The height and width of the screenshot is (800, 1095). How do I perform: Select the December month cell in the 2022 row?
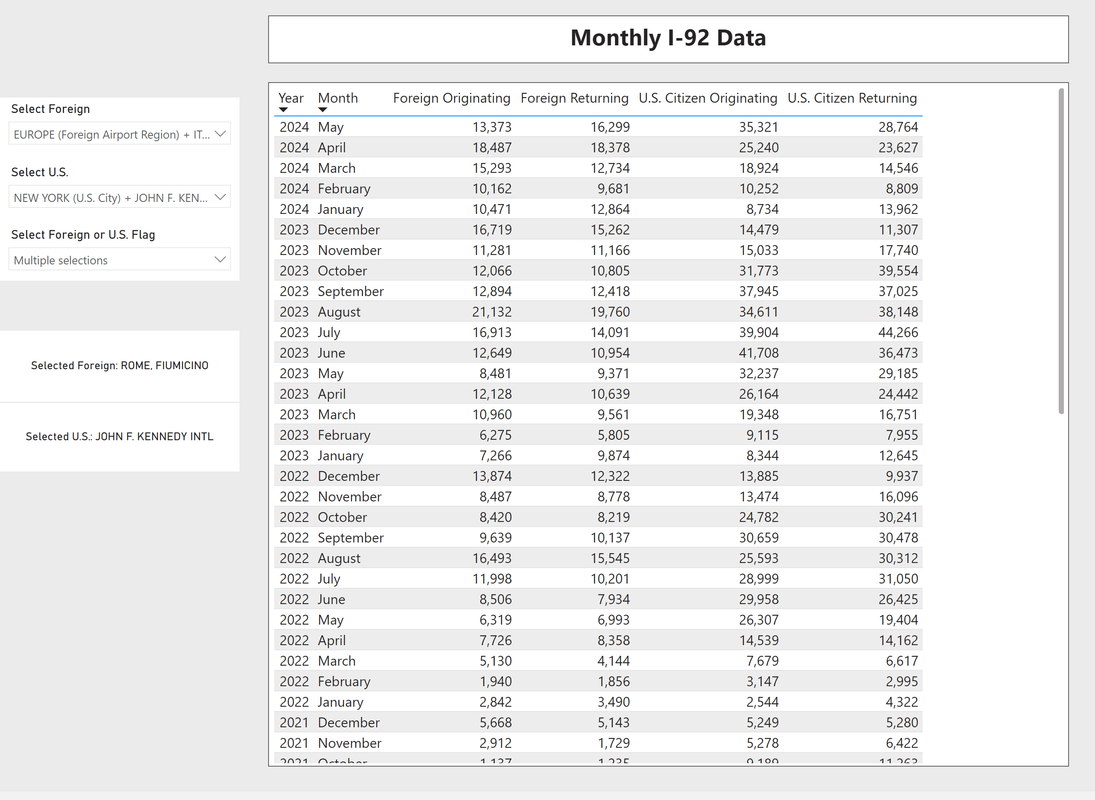348,476
